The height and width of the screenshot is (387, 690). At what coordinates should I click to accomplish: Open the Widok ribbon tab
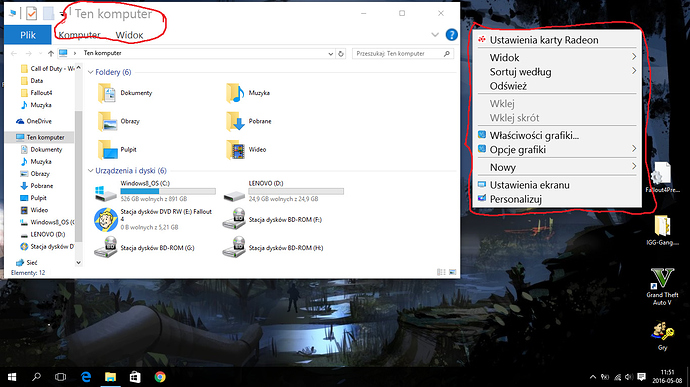[129, 35]
